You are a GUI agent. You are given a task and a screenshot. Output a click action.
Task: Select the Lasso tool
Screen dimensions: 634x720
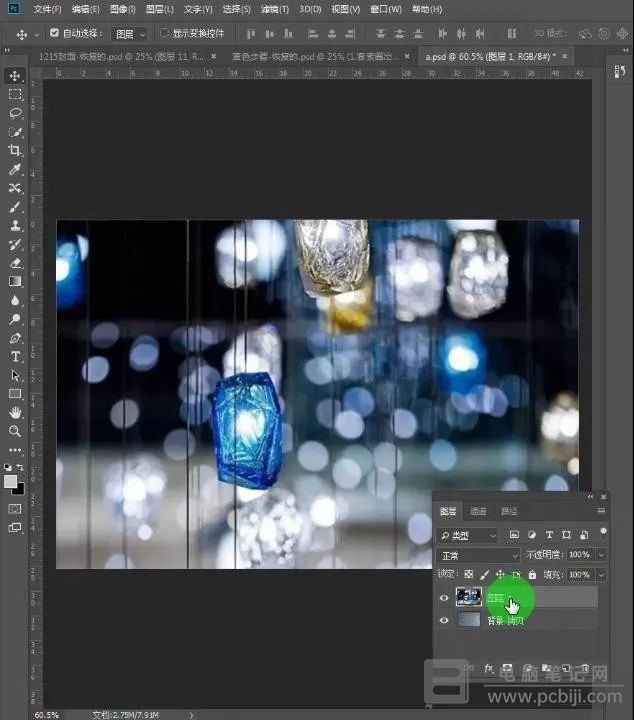coord(15,113)
